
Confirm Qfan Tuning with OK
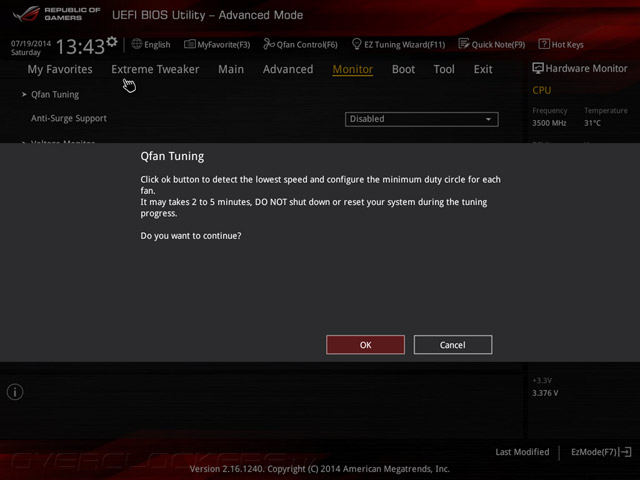[x=365, y=345]
